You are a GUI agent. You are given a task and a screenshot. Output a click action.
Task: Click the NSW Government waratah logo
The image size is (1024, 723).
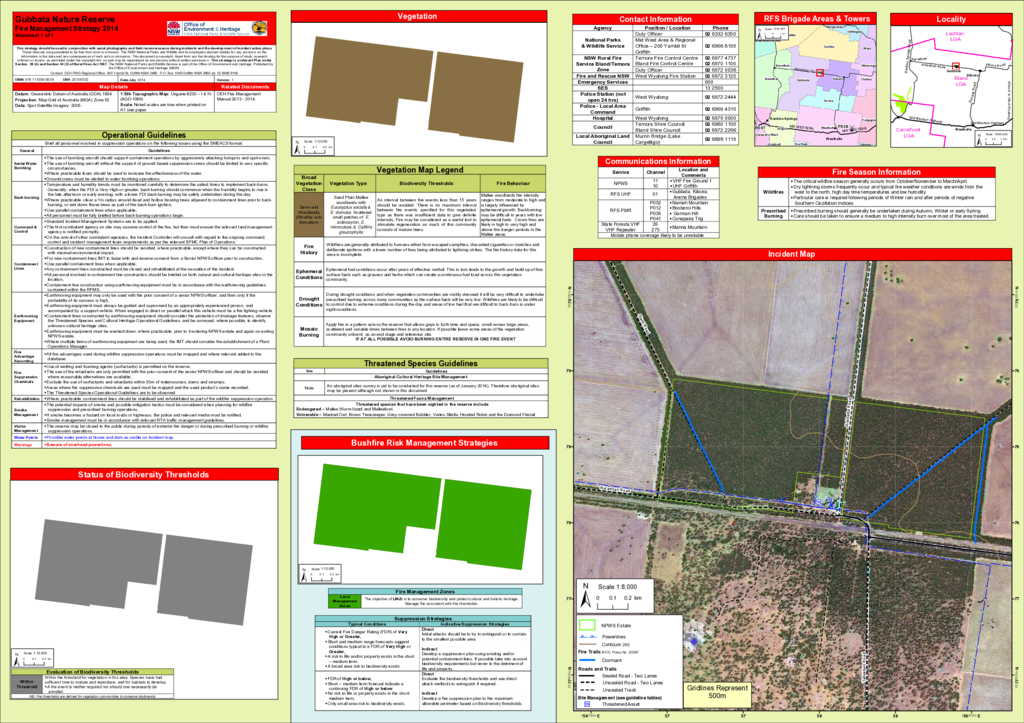point(174,29)
